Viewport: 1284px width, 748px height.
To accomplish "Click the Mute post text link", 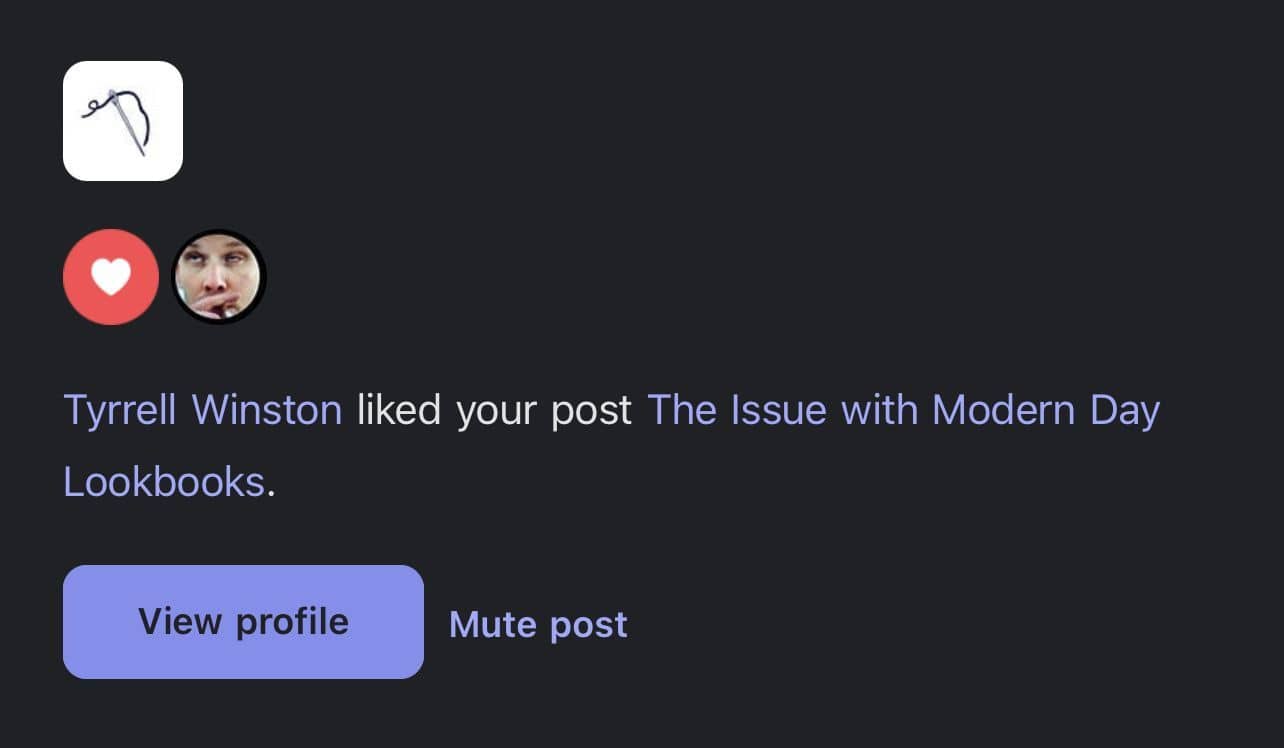I will coord(538,624).
